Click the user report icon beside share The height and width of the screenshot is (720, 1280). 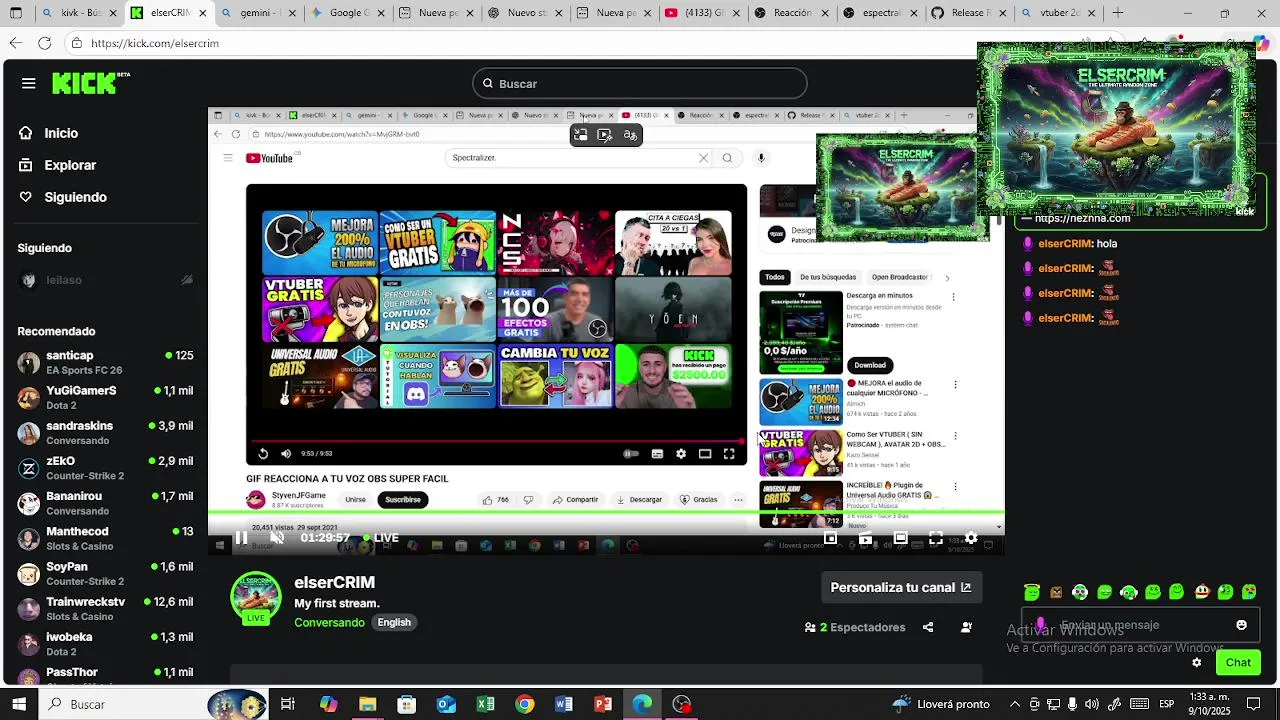(x=966, y=628)
